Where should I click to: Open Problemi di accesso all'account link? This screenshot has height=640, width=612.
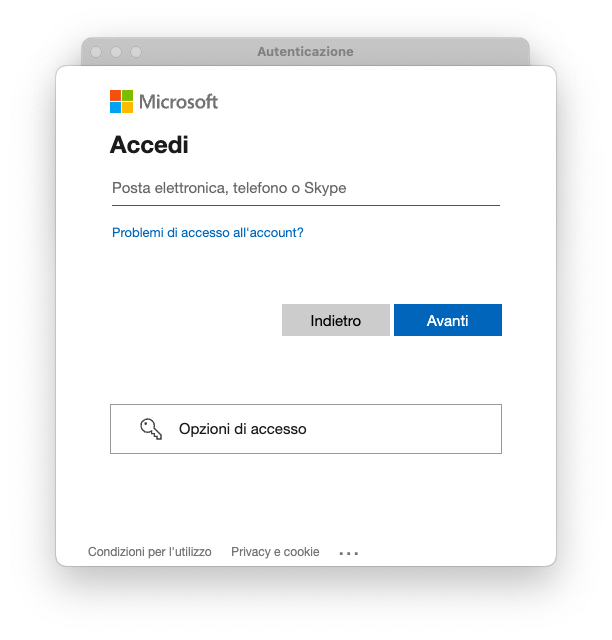click(x=207, y=232)
